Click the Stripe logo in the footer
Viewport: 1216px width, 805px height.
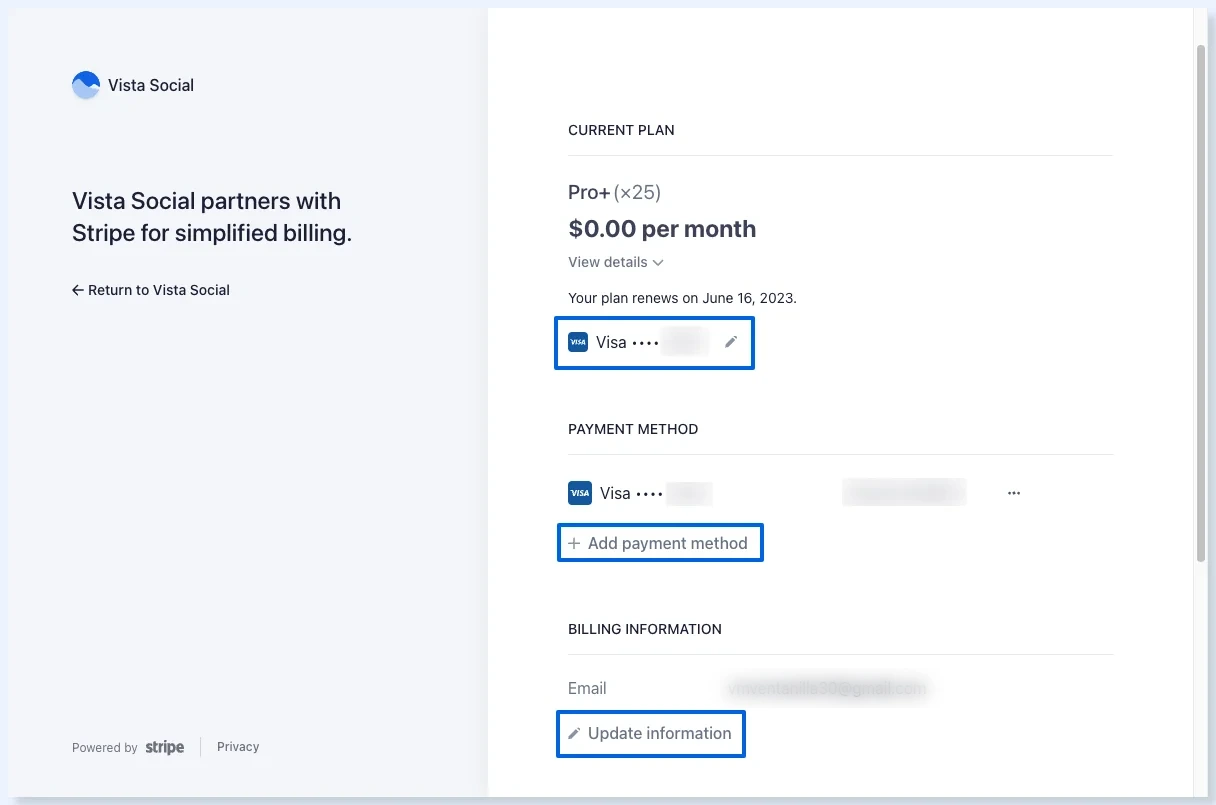pos(165,747)
